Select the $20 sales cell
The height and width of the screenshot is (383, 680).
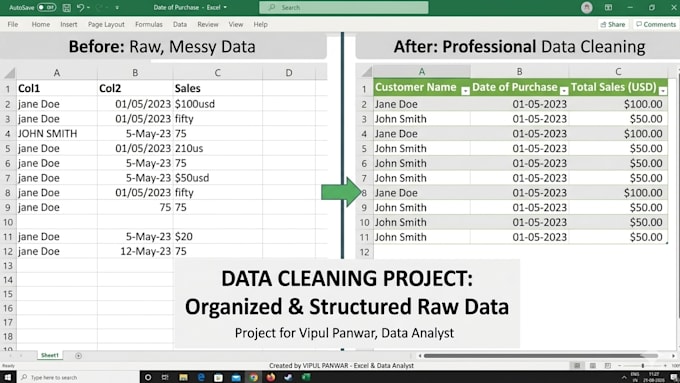click(x=218, y=236)
